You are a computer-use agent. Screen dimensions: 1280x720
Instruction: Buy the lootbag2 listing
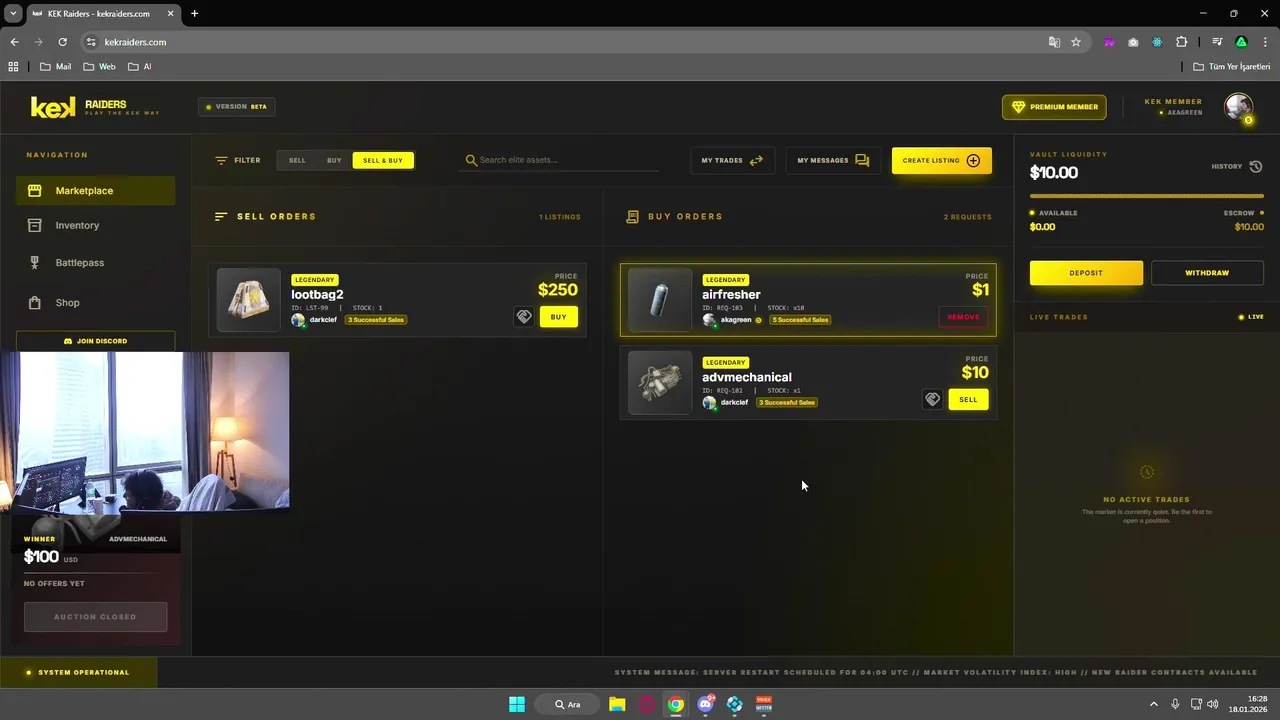click(x=558, y=317)
